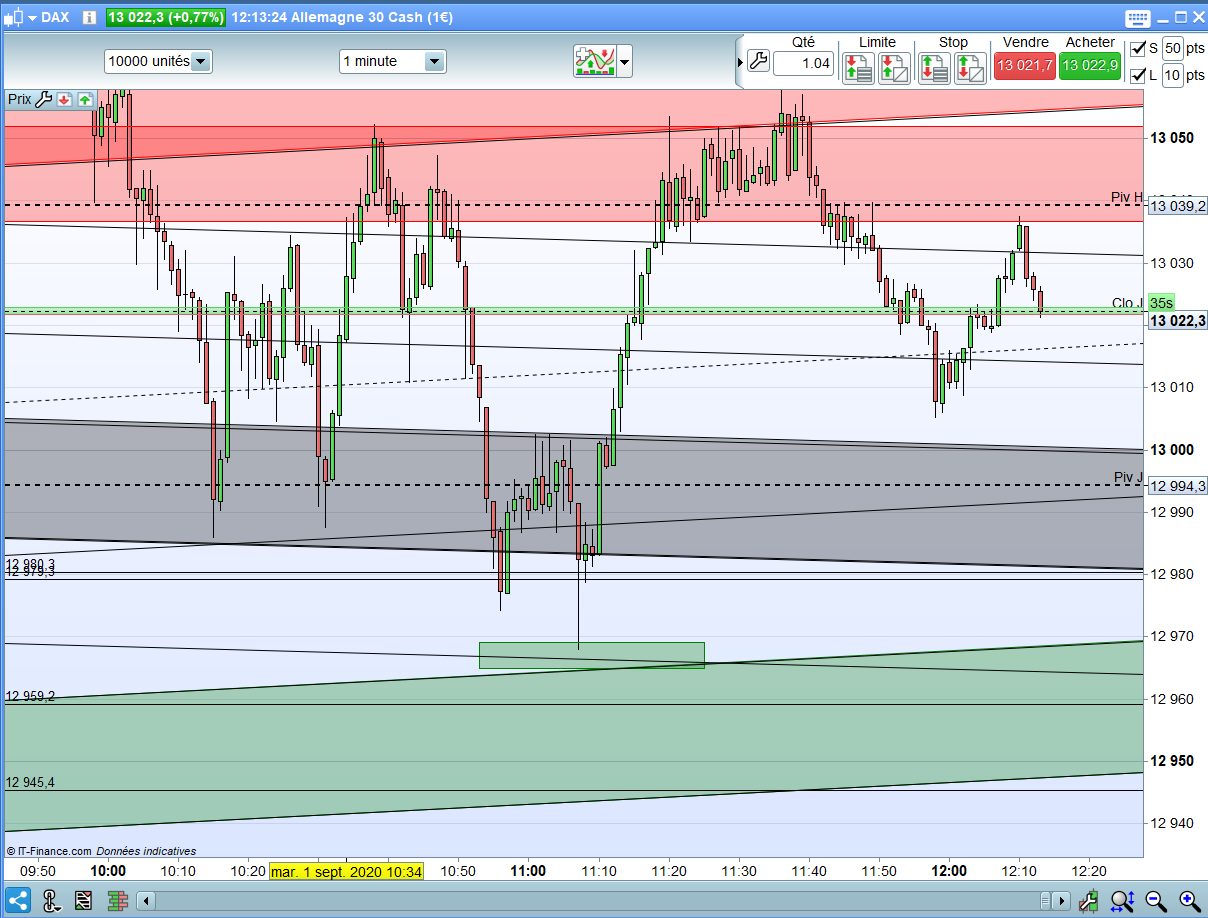This screenshot has width=1208, height=918.
Task: Click the current price 13 022,3 axis label
Action: [x=1177, y=321]
